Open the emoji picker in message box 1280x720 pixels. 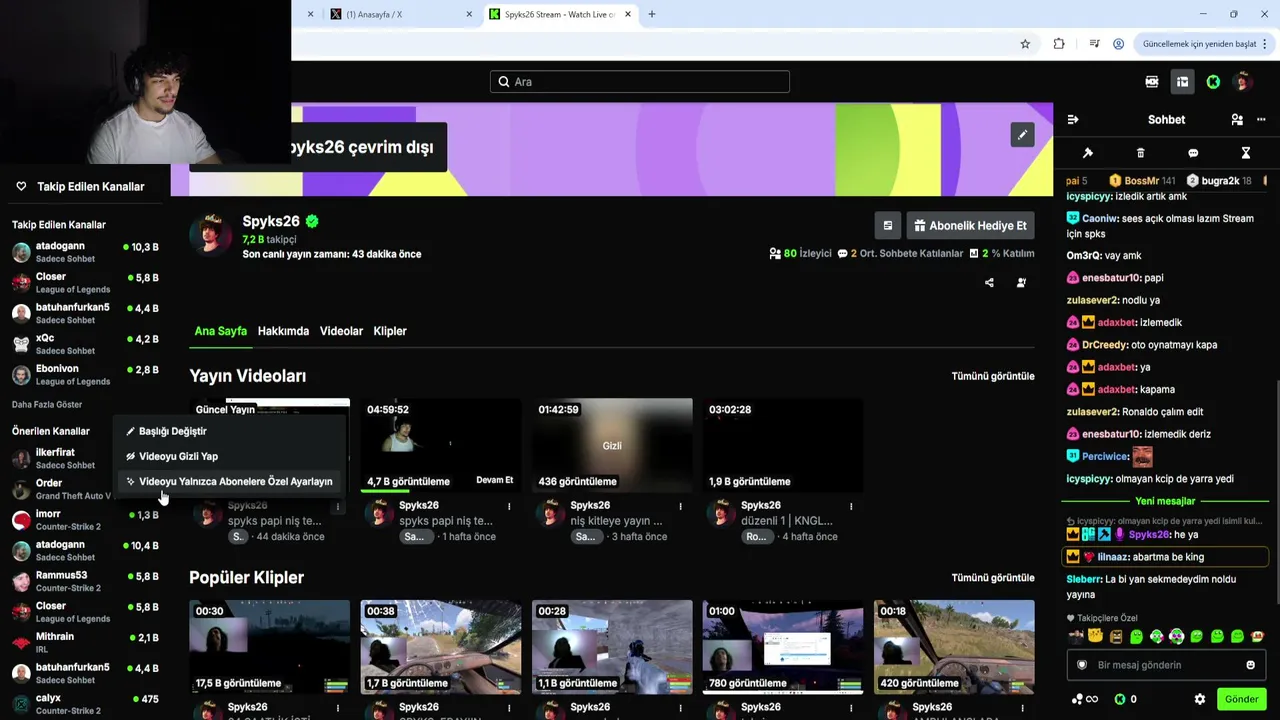[x=1250, y=665]
